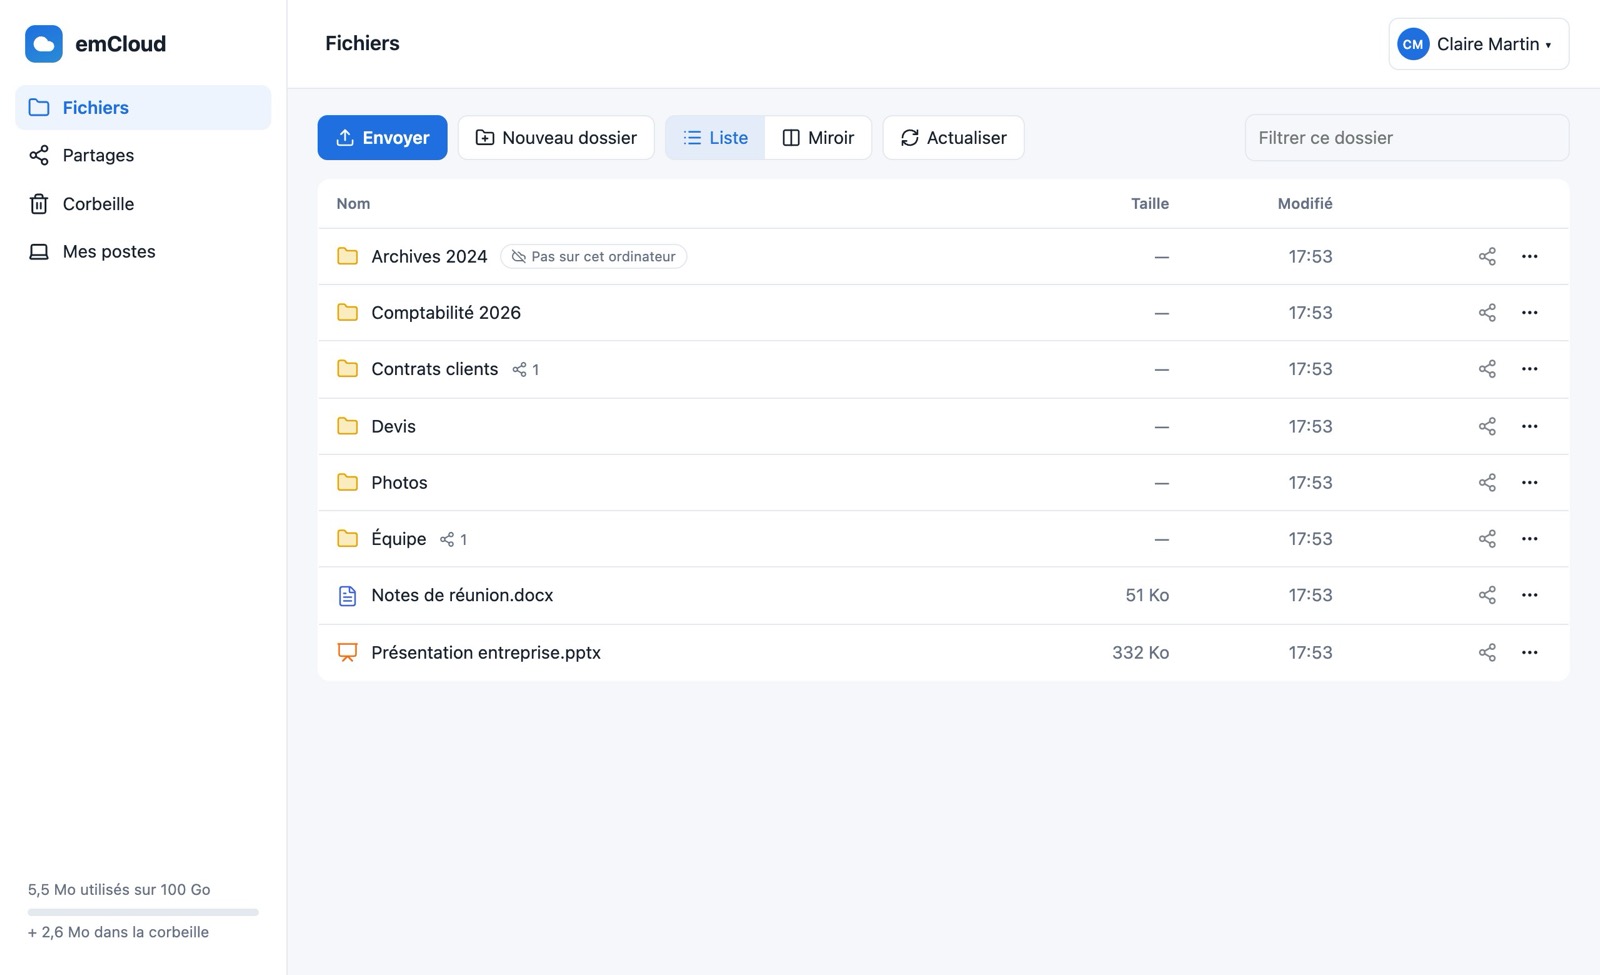The width and height of the screenshot is (1600, 975).
Task: Open more options for Contrats clients
Action: 1529,369
